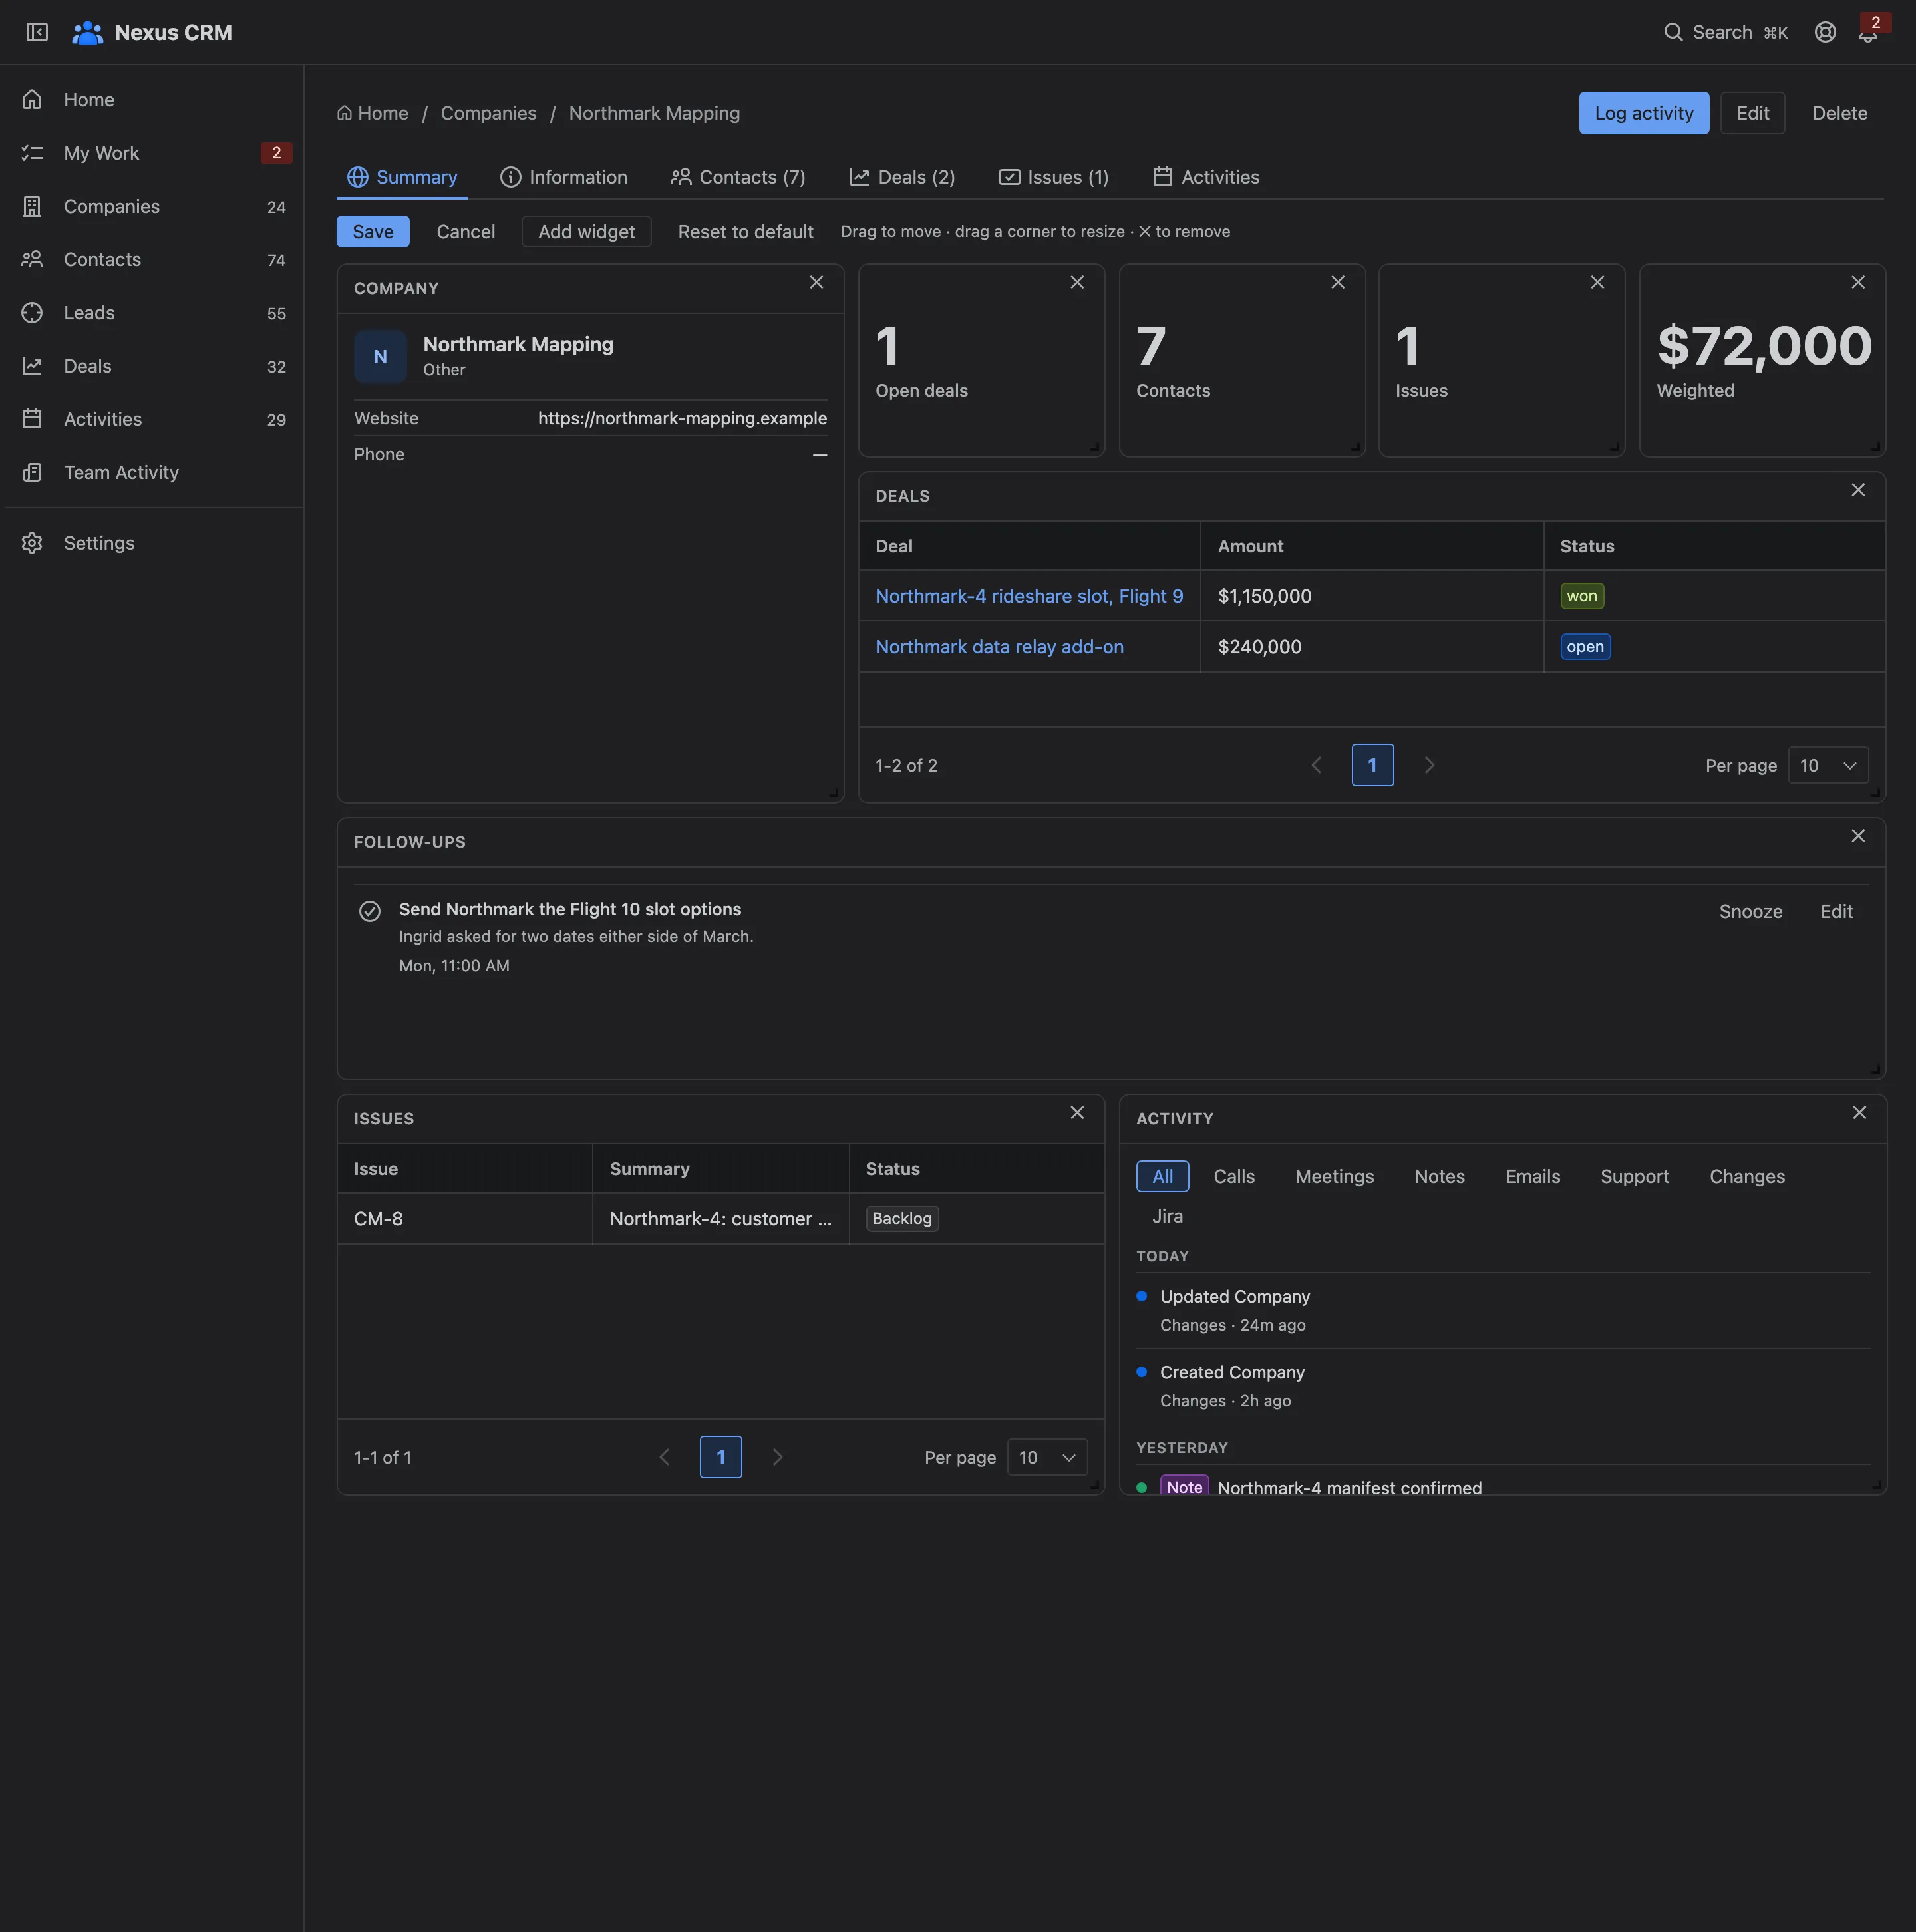Open Northmark-4 rideshare slot, Flight 9 deal
Viewport: 1916px width, 1932px height.
point(1029,597)
